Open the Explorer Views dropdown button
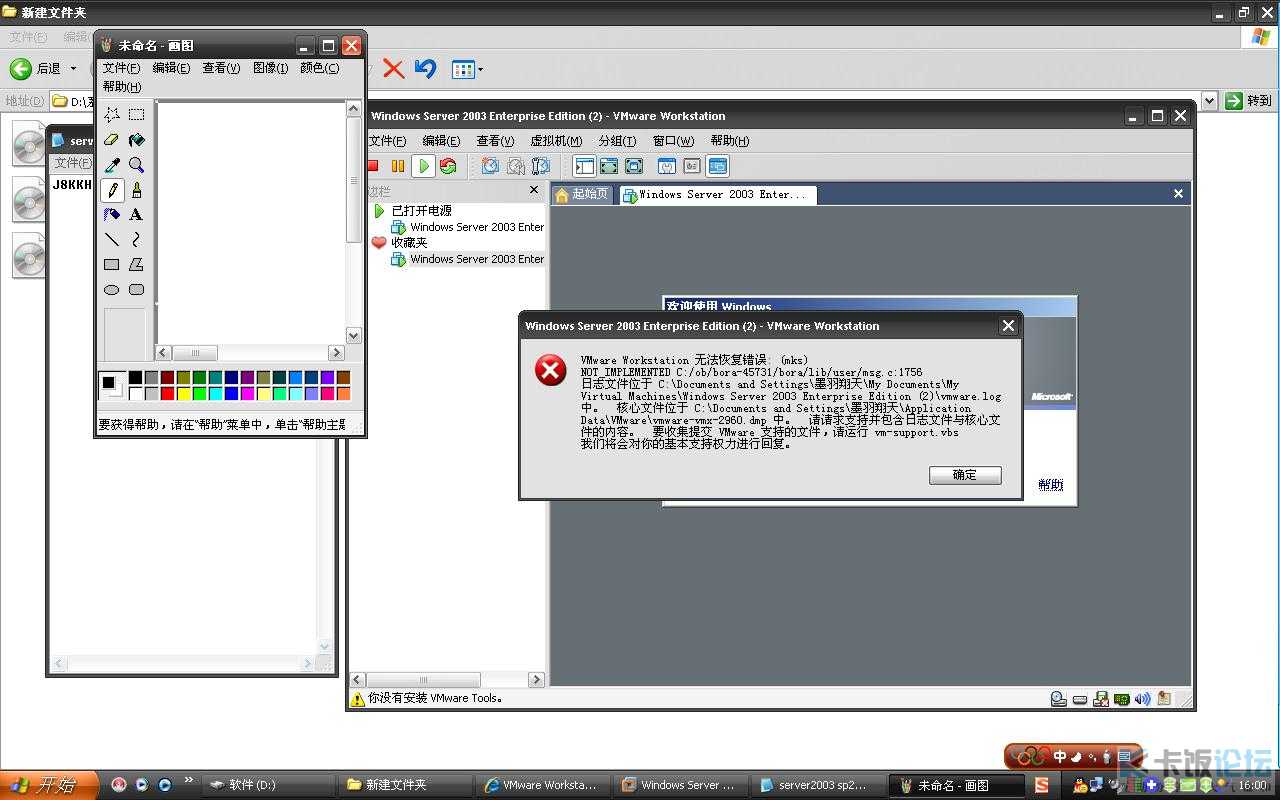The image size is (1280, 800). [467, 69]
